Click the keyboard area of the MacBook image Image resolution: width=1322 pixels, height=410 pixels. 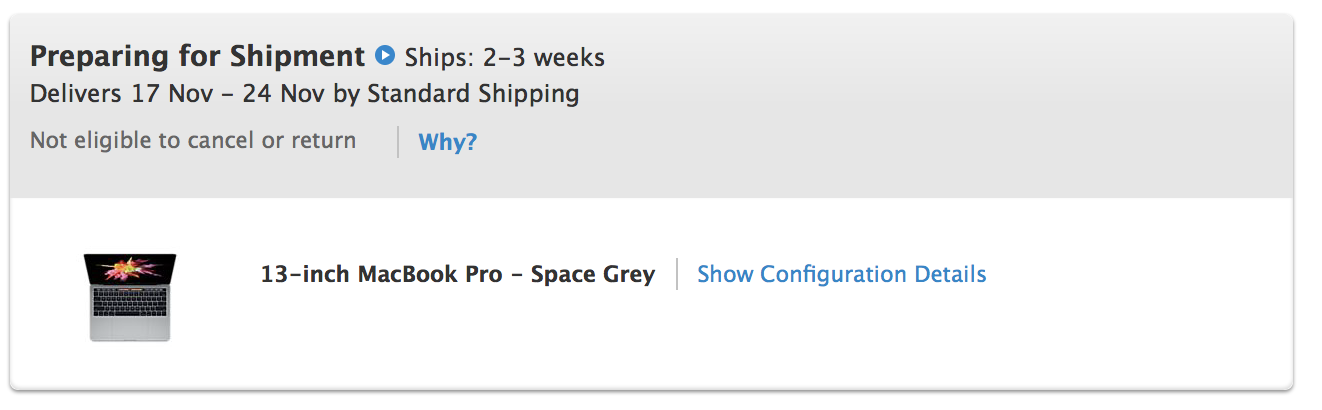click(x=130, y=305)
